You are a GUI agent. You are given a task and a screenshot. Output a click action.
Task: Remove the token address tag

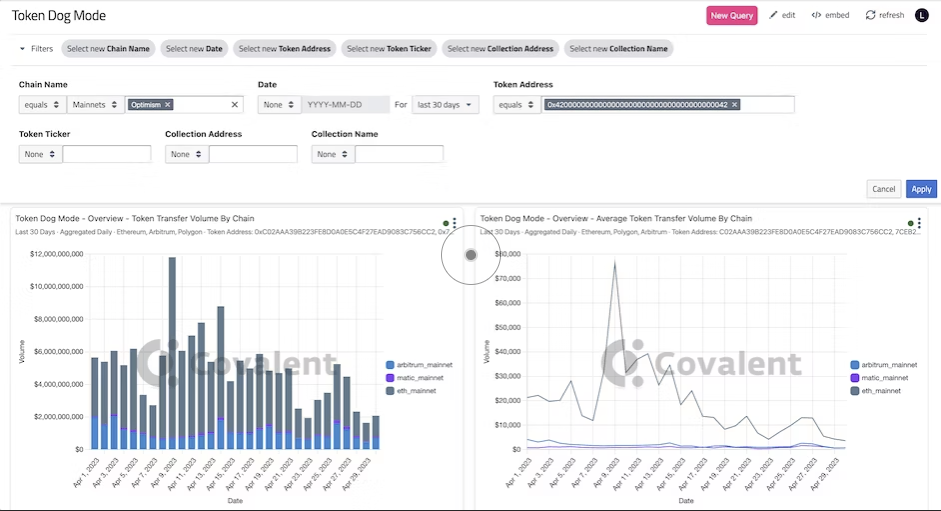(735, 104)
